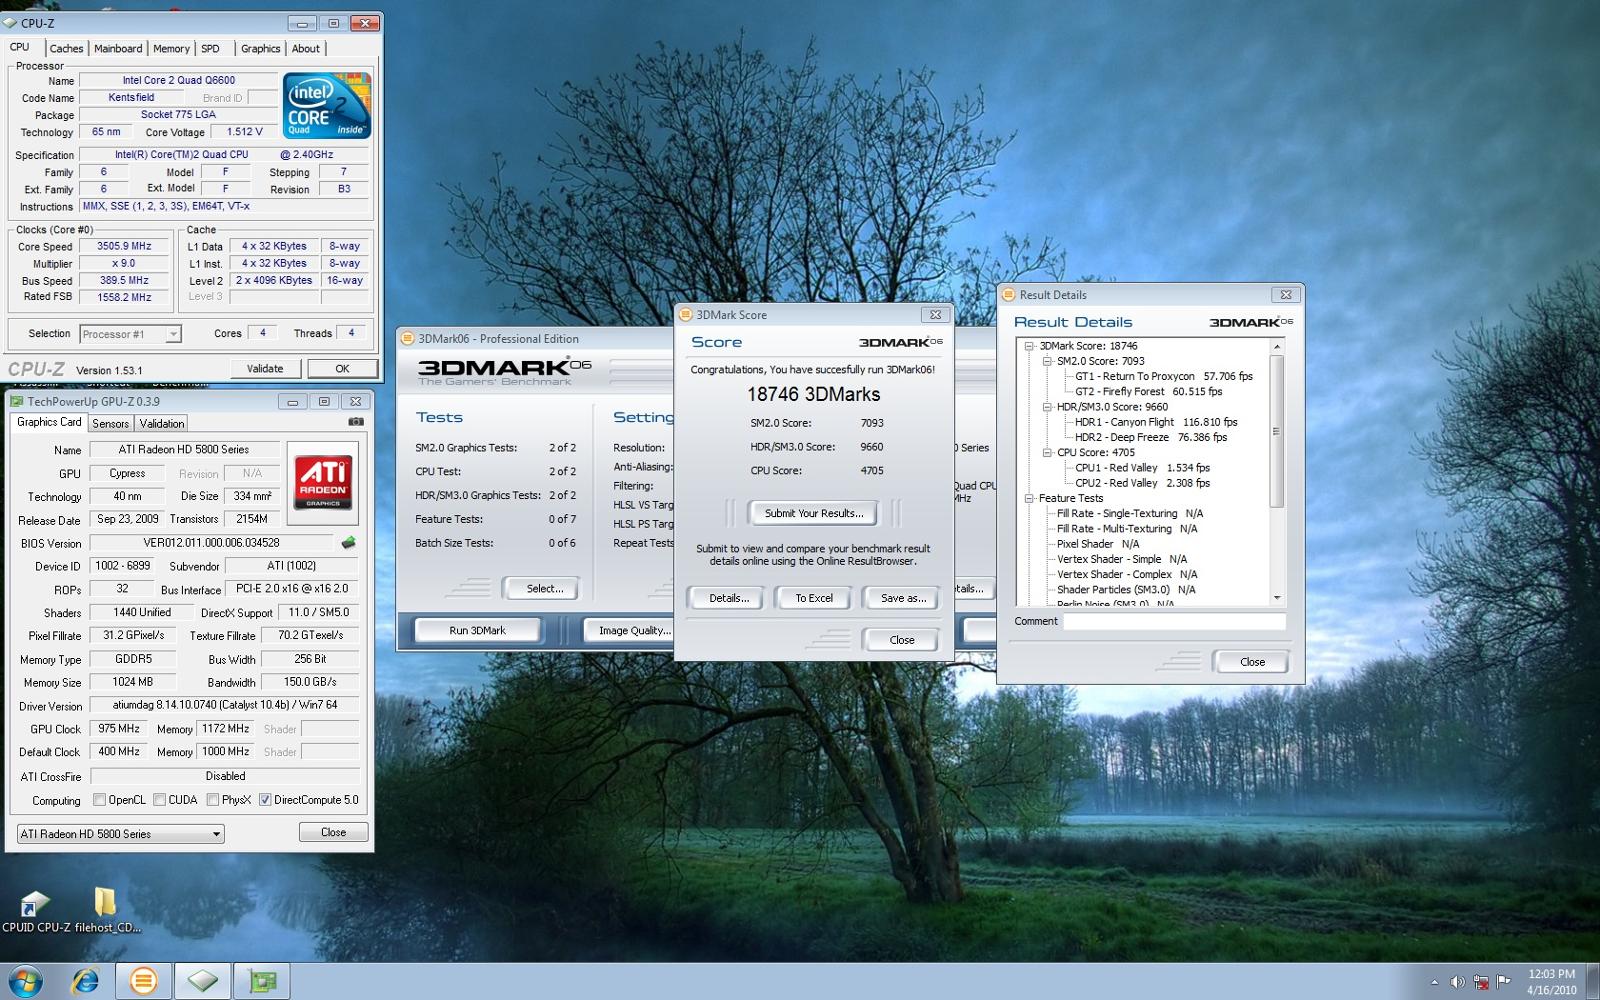Switch to the SPD tab in CPU-Z
Screen dimensions: 1600x1000
click(x=210, y=49)
